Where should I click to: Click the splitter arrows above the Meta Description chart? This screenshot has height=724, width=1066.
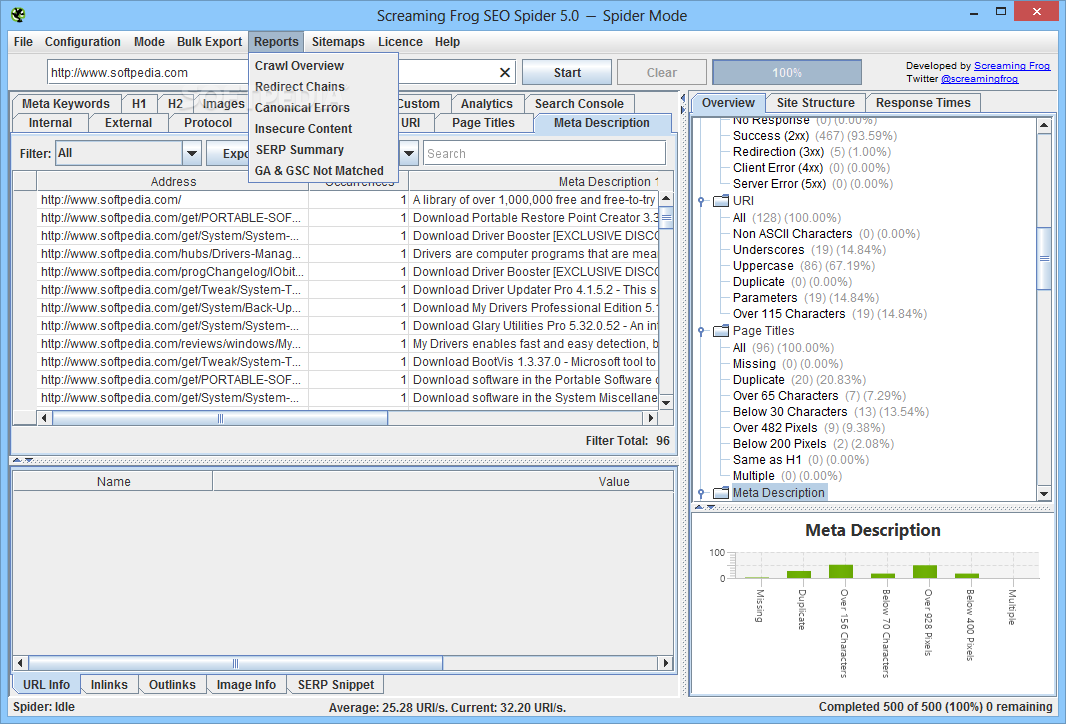pos(704,507)
